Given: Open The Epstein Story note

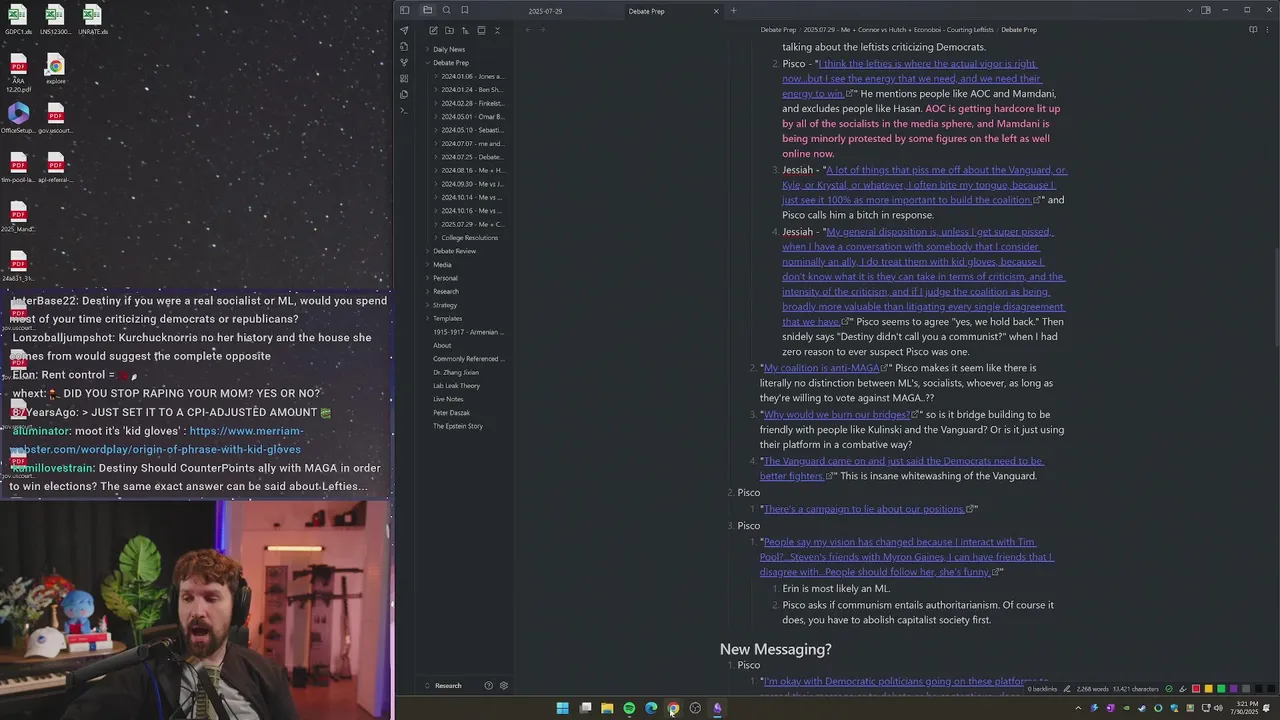Looking at the screenshot, I should tap(458, 426).
